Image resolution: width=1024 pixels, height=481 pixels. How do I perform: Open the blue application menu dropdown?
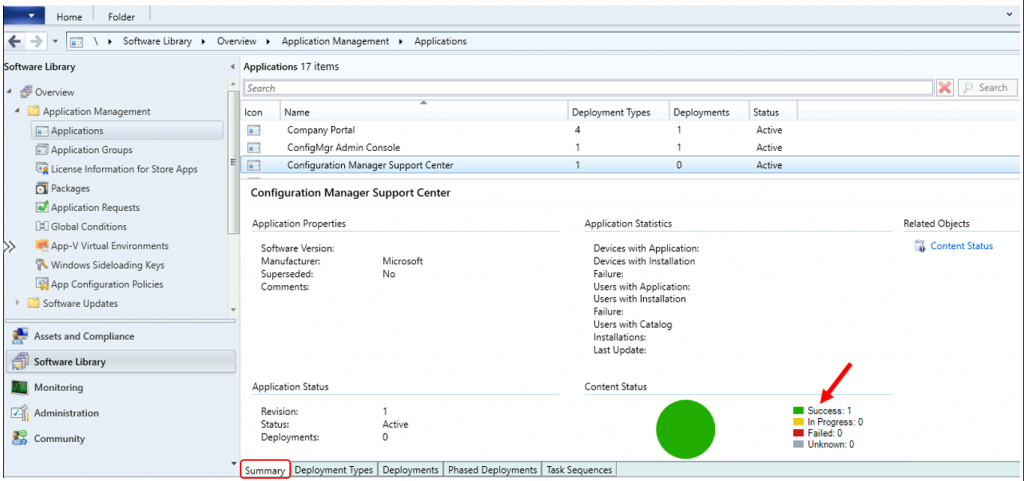coord(24,16)
